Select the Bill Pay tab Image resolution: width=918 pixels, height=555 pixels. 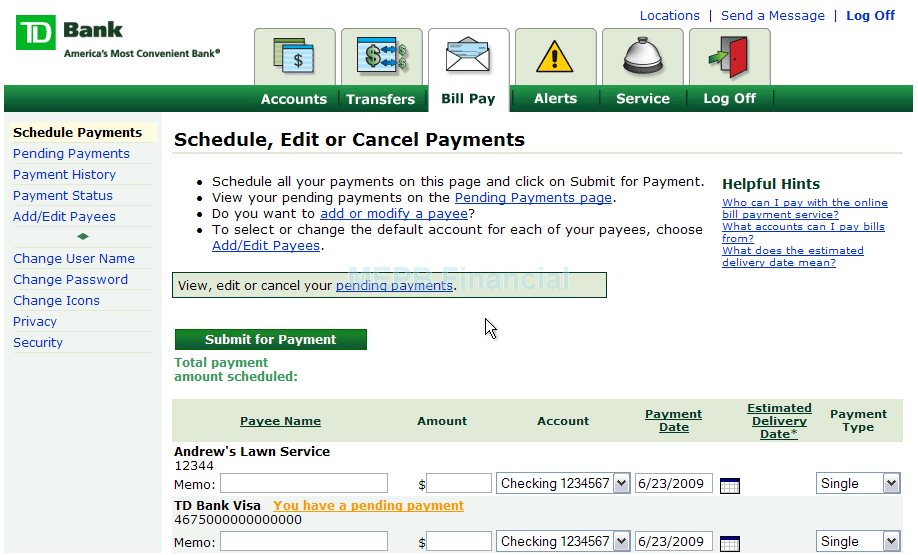[468, 98]
